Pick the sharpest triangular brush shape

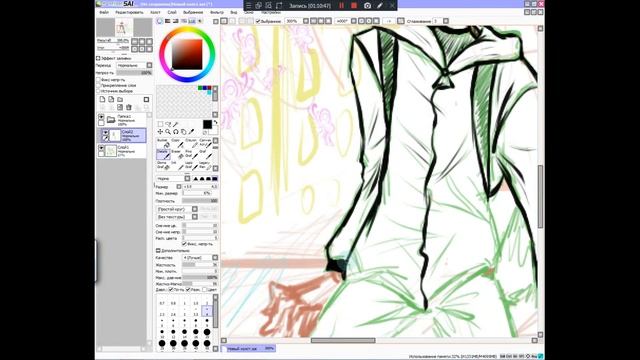(196, 178)
